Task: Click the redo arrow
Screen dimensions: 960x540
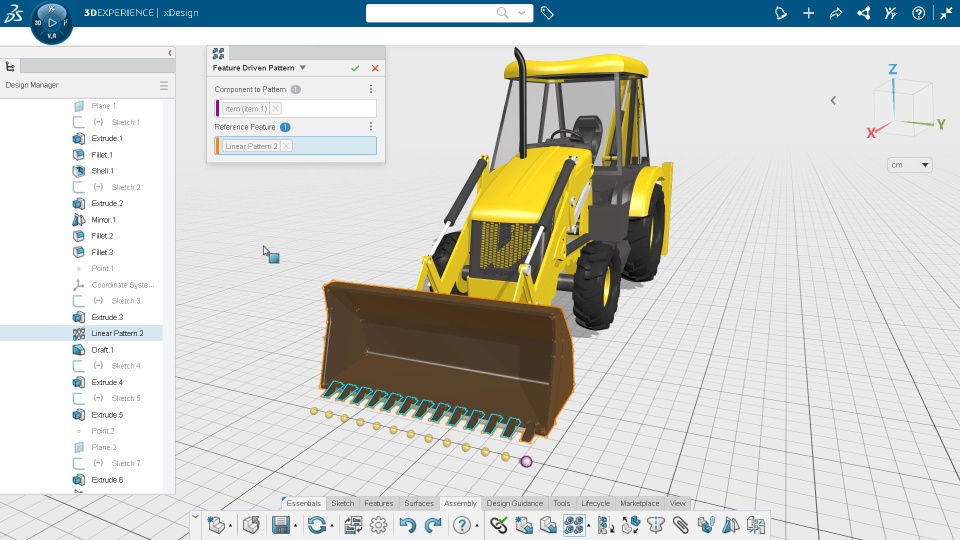Action: (x=433, y=525)
